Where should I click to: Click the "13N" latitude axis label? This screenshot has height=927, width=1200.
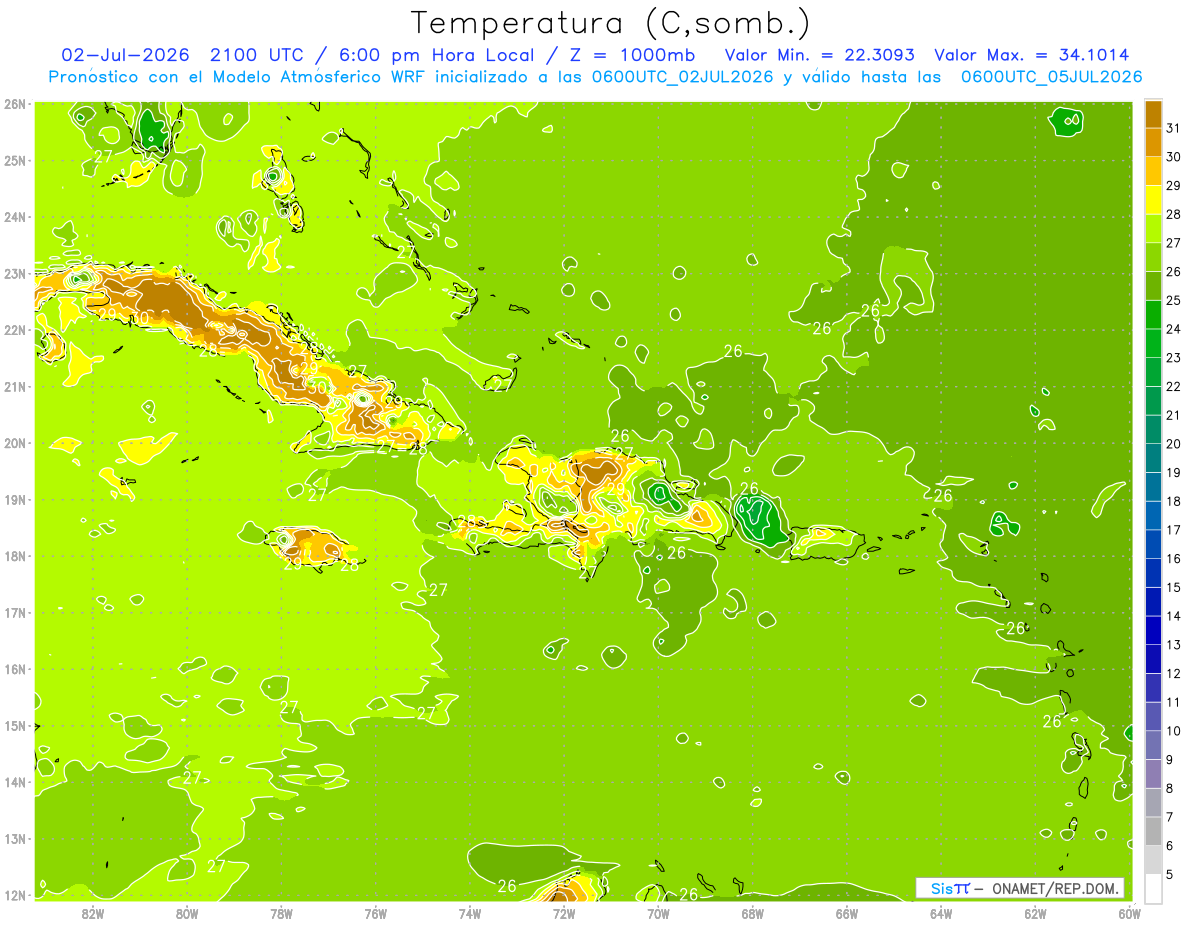click(x=15, y=838)
